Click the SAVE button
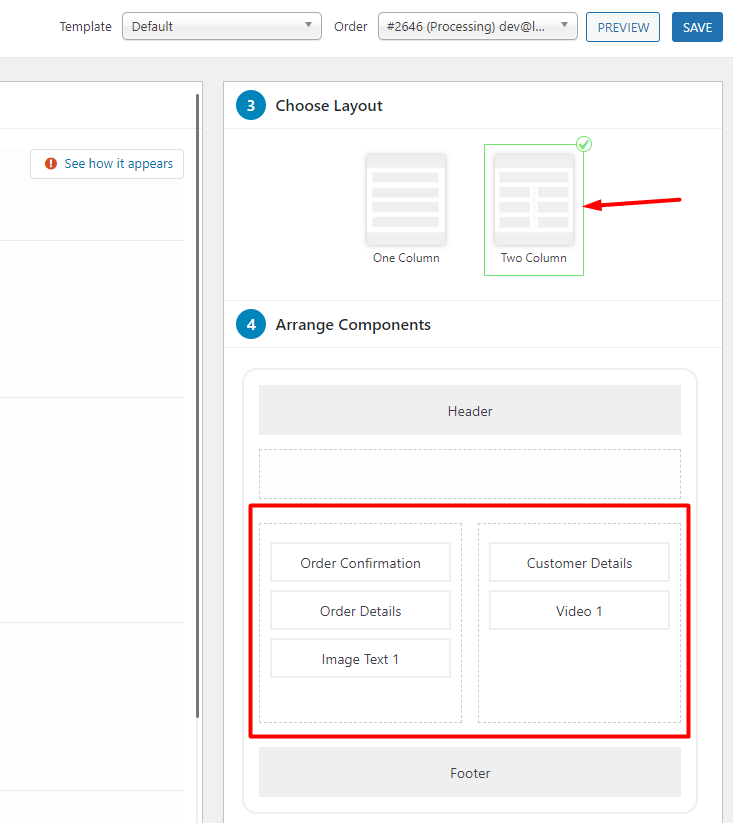This screenshot has width=733, height=823. pyautogui.click(x=697, y=27)
